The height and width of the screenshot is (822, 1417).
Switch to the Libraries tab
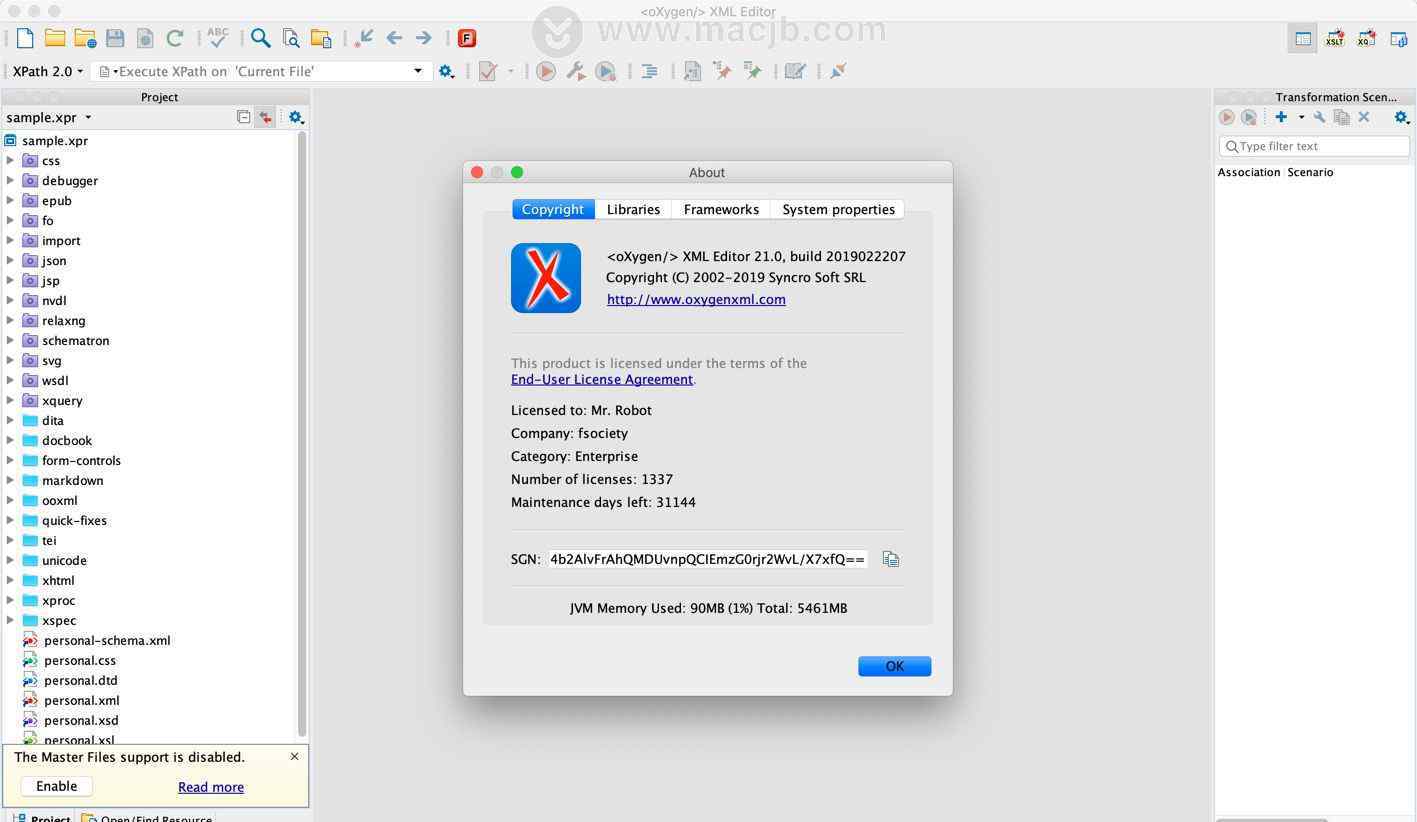[x=633, y=209]
